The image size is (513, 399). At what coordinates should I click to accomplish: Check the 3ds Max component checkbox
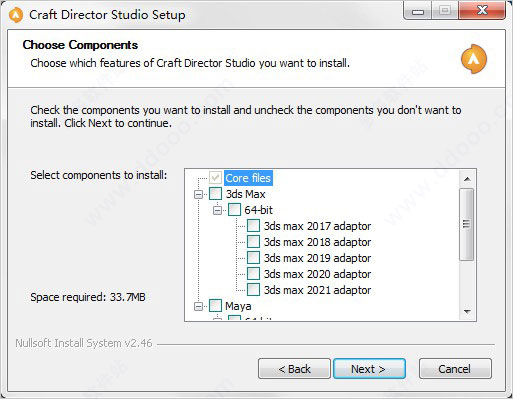click(215, 194)
